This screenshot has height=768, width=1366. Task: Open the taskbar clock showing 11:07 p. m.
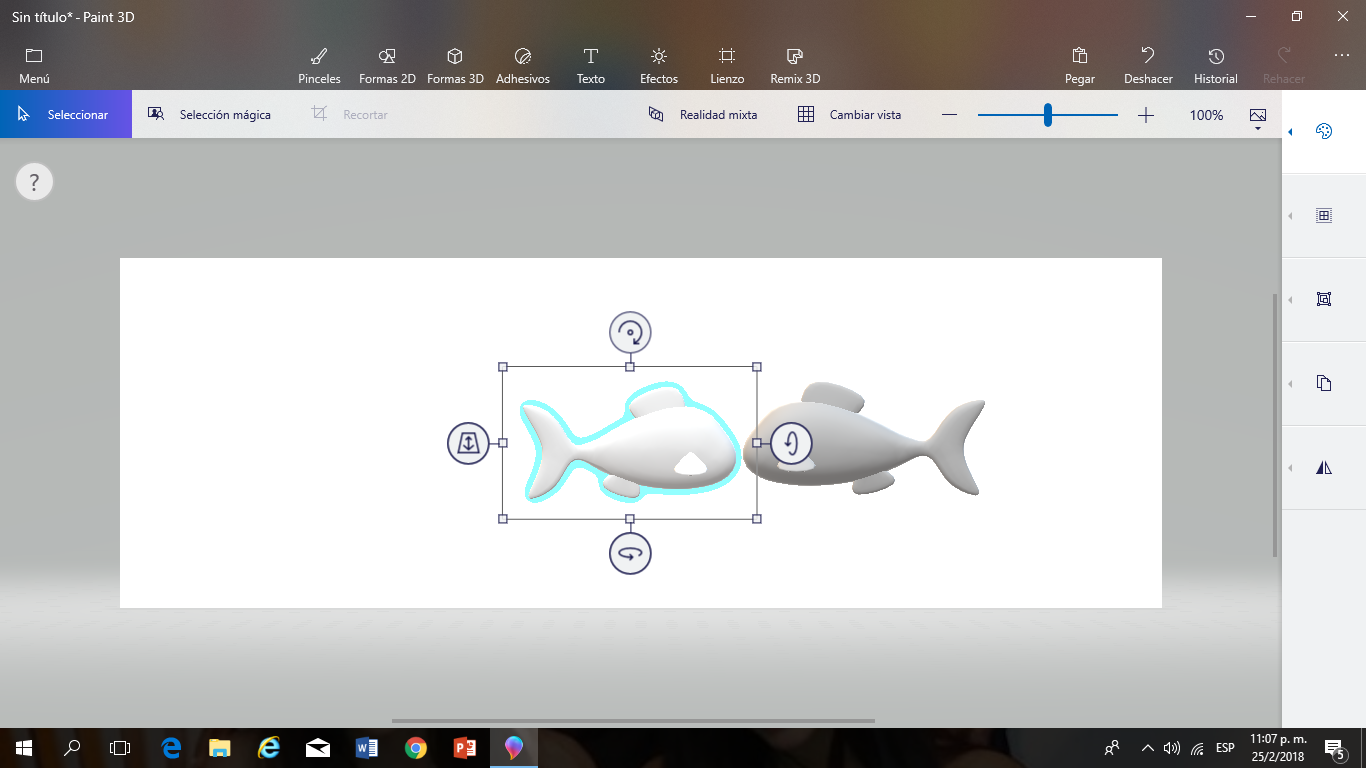point(1278,748)
